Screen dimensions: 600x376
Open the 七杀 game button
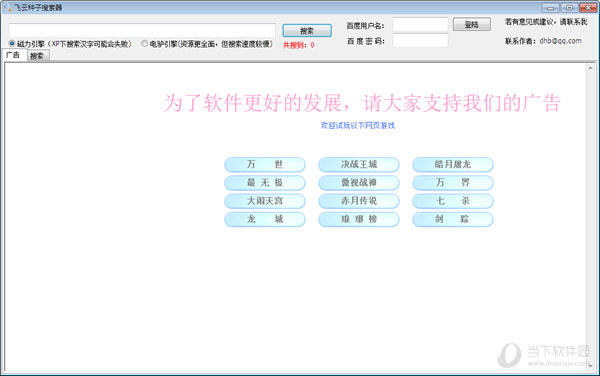(x=453, y=201)
